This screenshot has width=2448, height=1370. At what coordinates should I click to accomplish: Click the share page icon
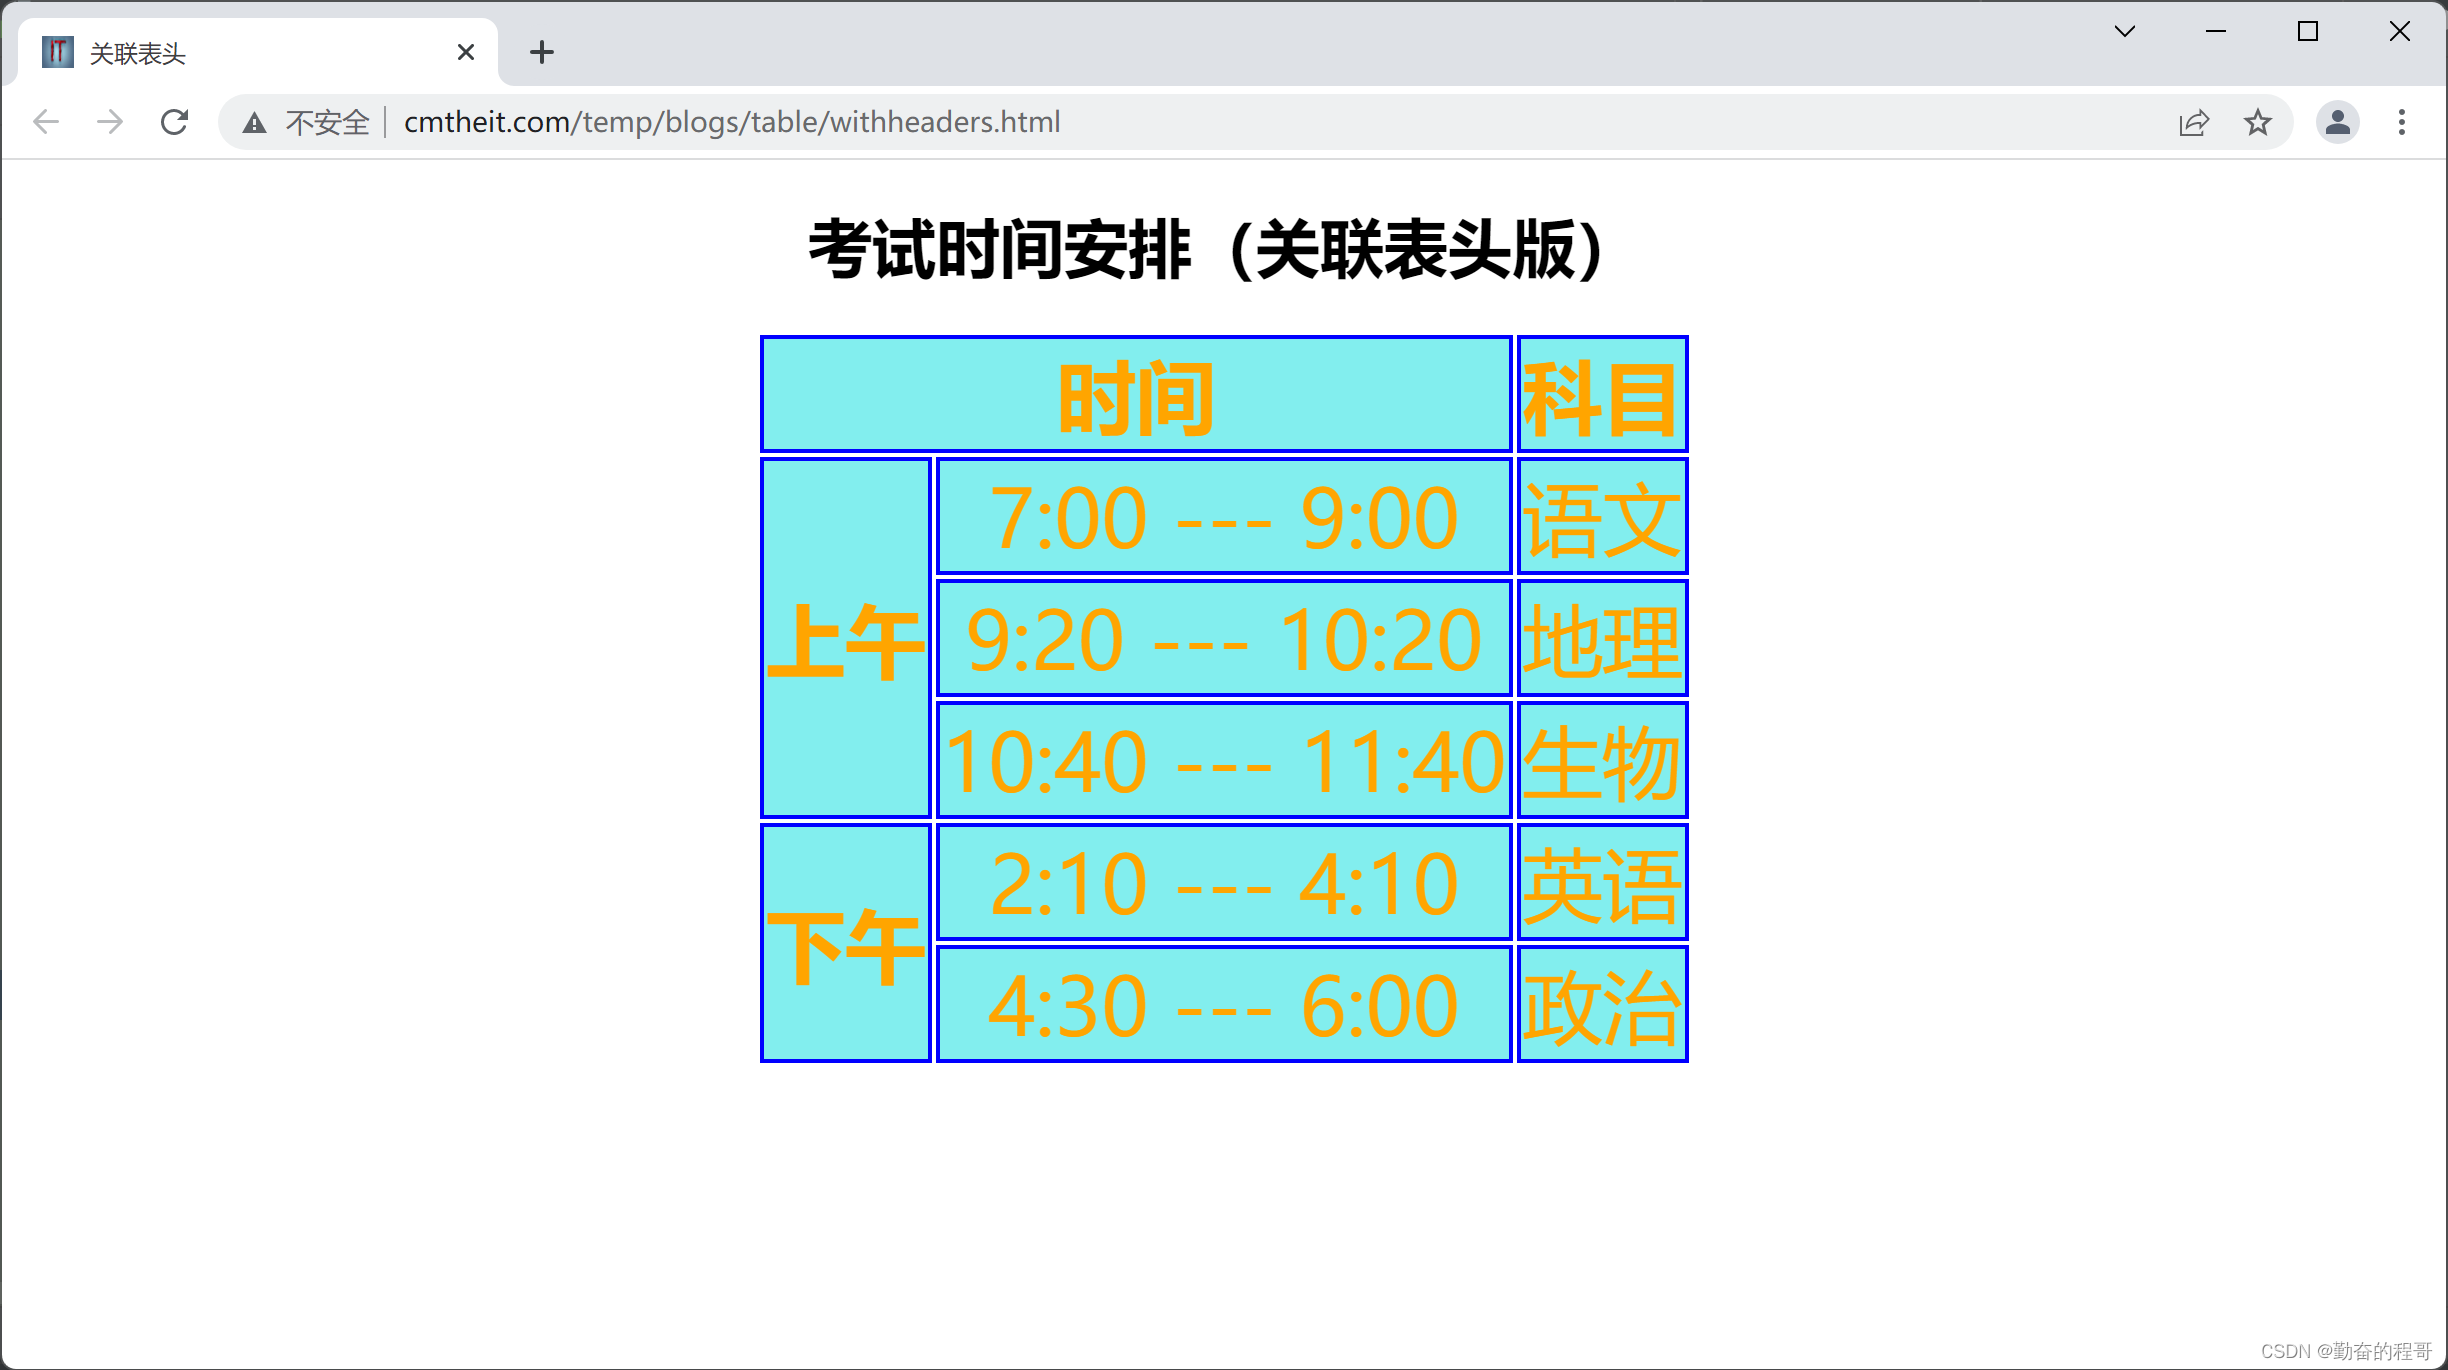coord(2194,122)
